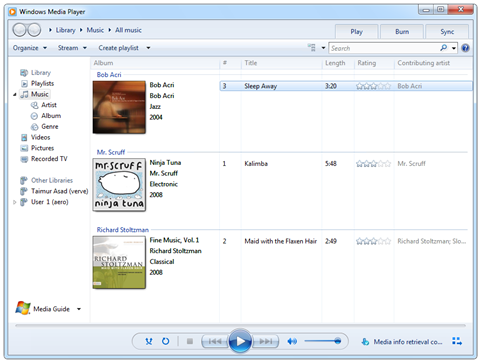Select Maid with the Flaxen Hair track
The image size is (480, 363).
click(346, 241)
